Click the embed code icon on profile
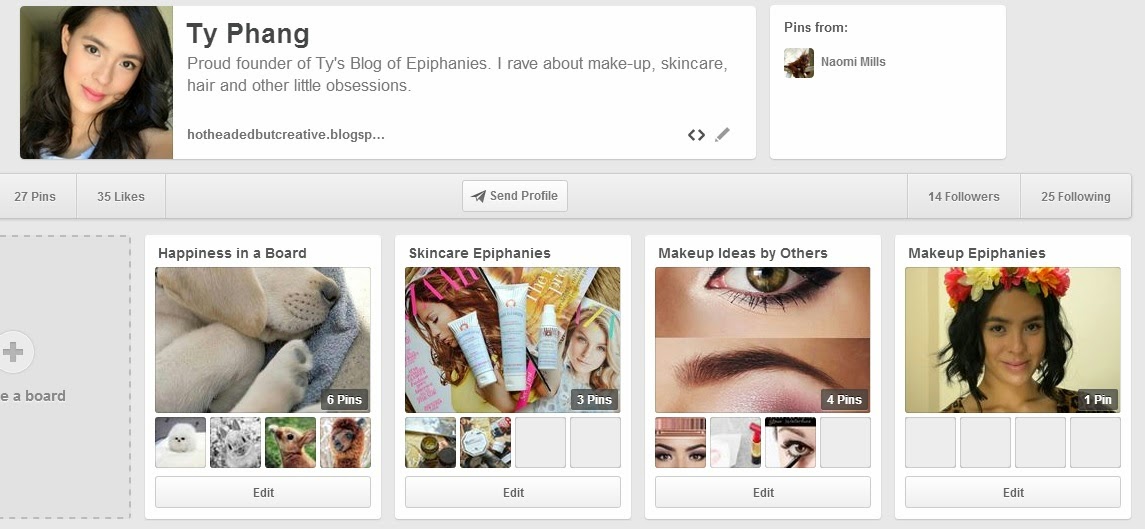The width and height of the screenshot is (1145, 529). 696,135
